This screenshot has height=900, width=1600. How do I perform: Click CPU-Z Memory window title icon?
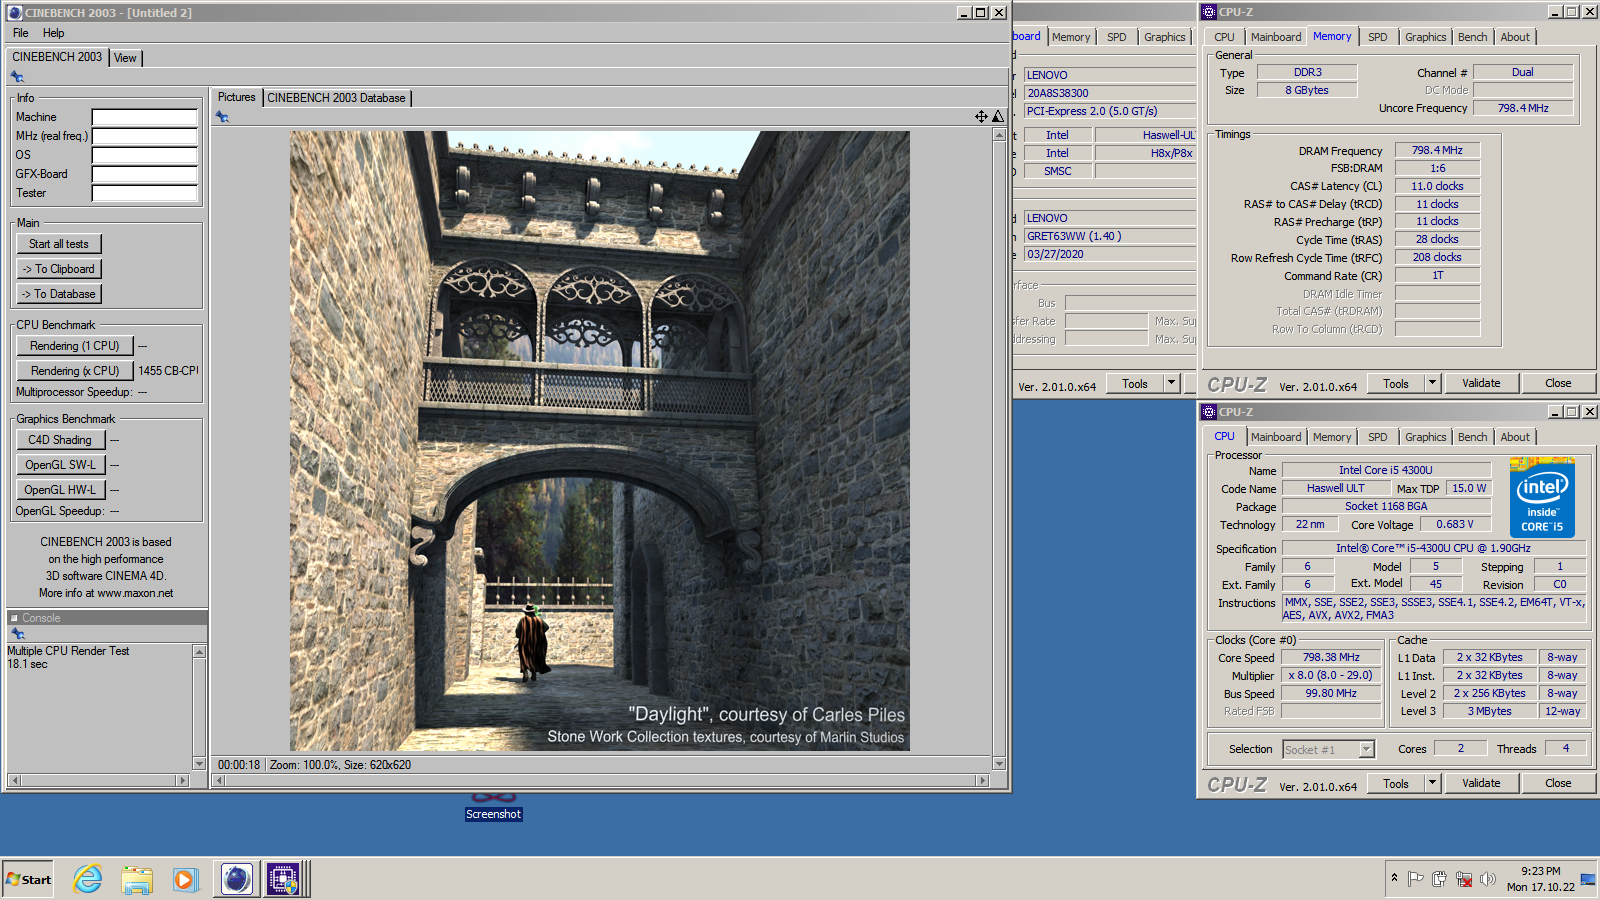click(x=1209, y=12)
